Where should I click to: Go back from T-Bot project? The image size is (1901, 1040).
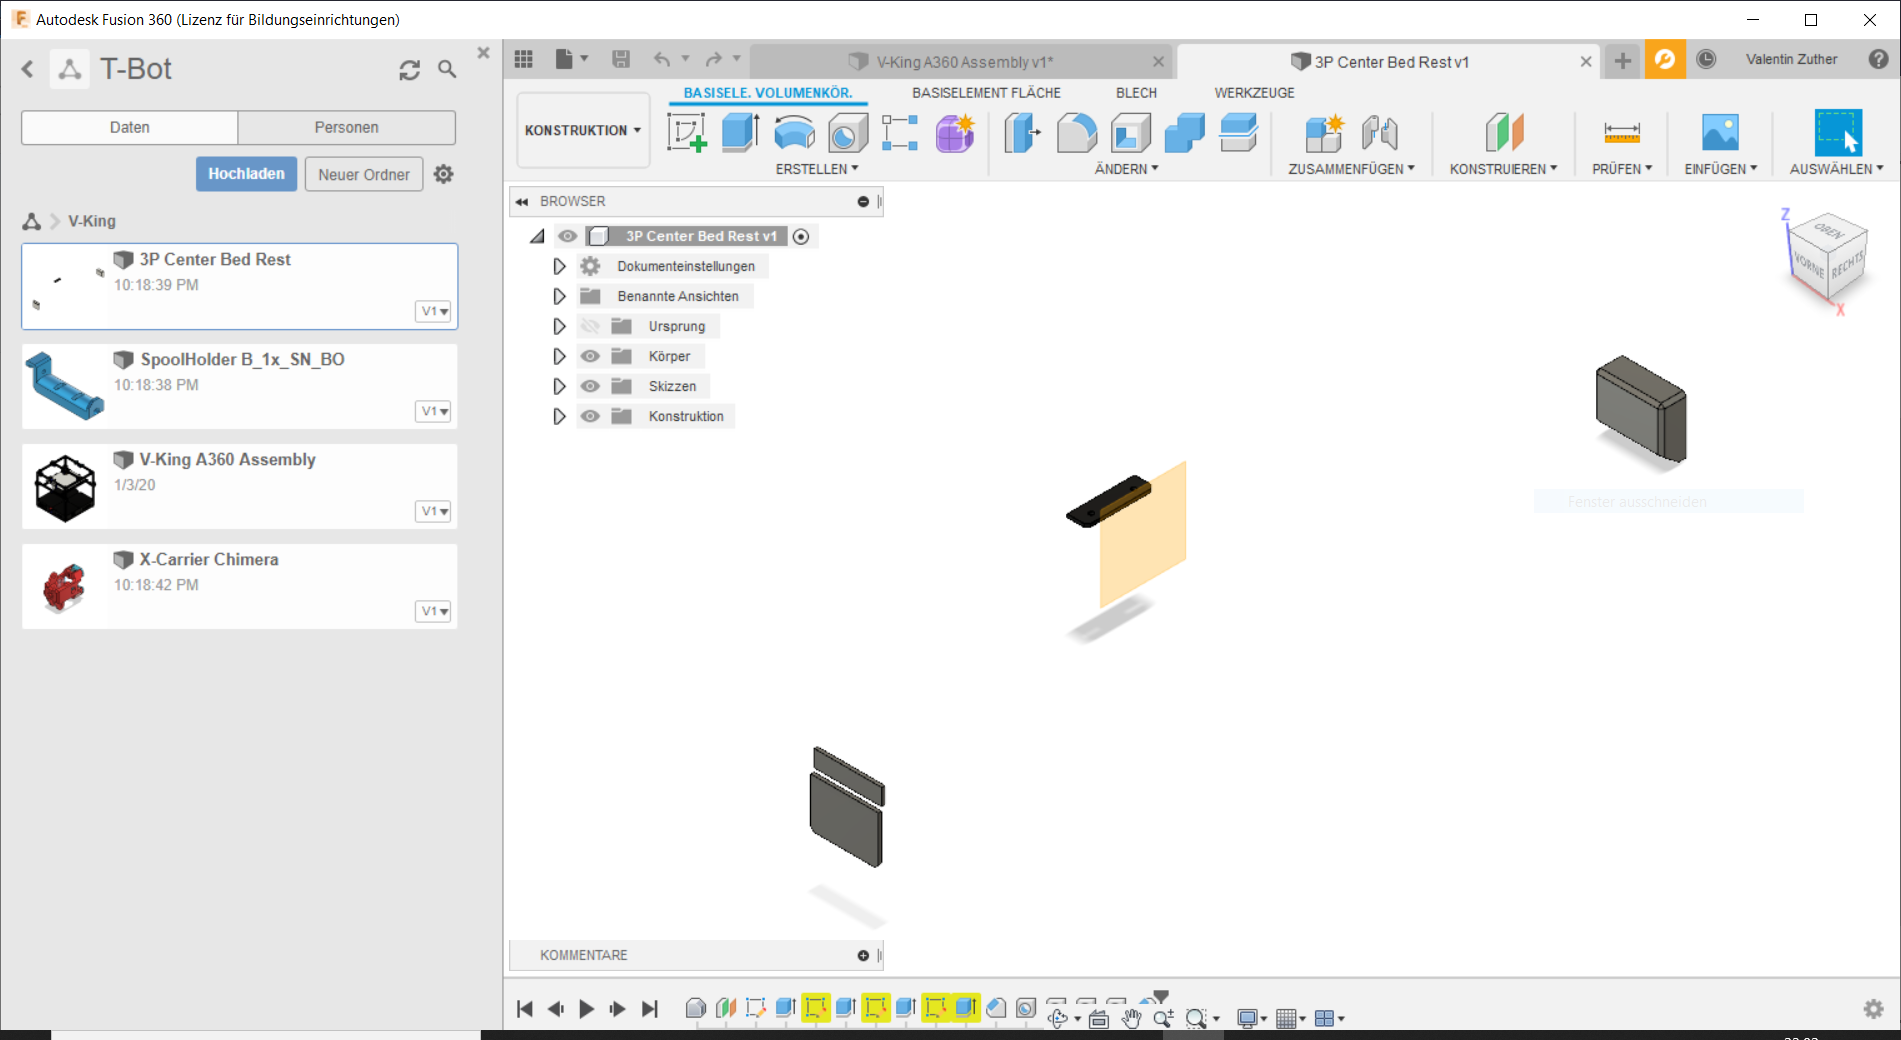point(28,69)
